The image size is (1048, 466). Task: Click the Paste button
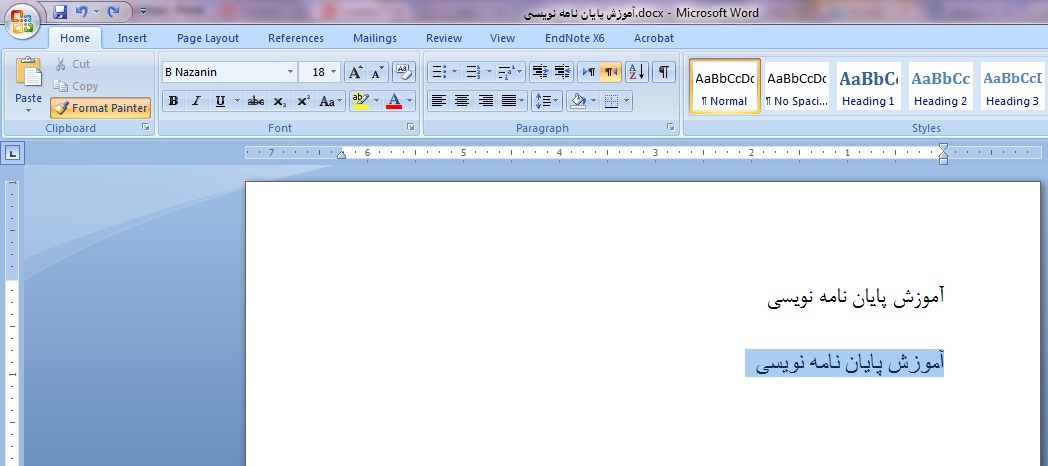point(29,85)
